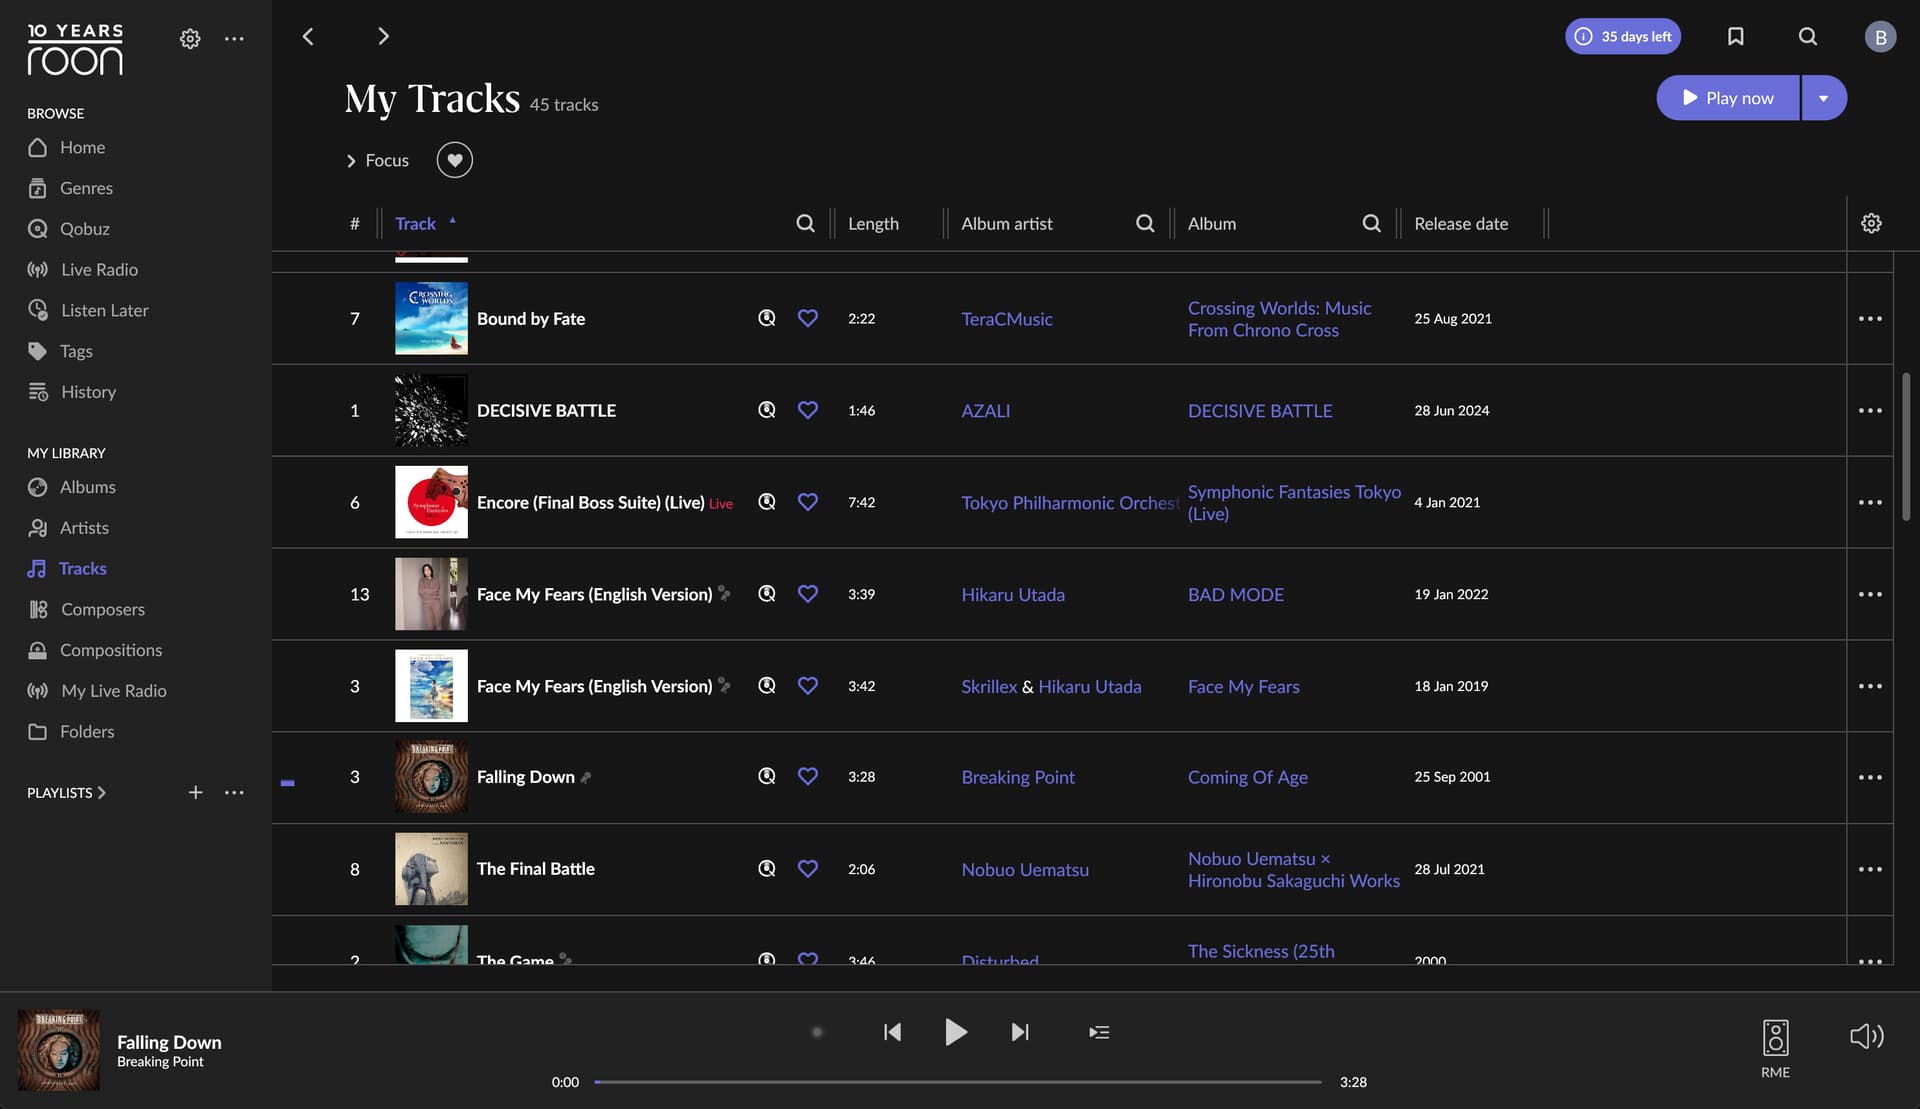Toggle favorites-only heart filter next to Focus
The height and width of the screenshot is (1109, 1920).
(454, 160)
